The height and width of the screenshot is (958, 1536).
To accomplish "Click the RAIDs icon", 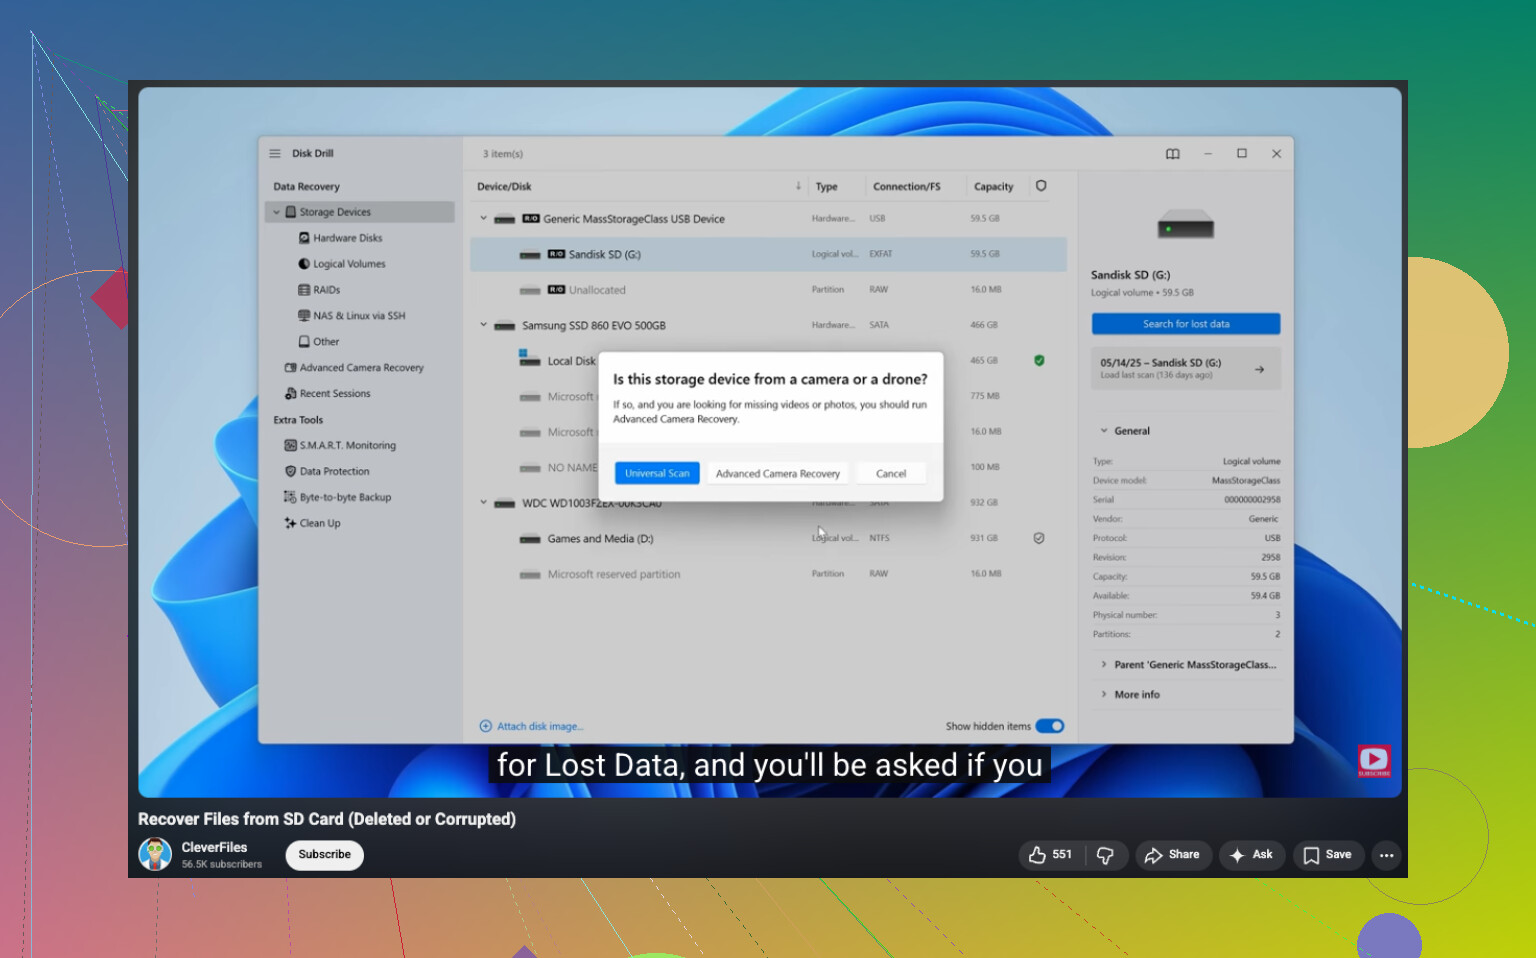I will coord(304,290).
